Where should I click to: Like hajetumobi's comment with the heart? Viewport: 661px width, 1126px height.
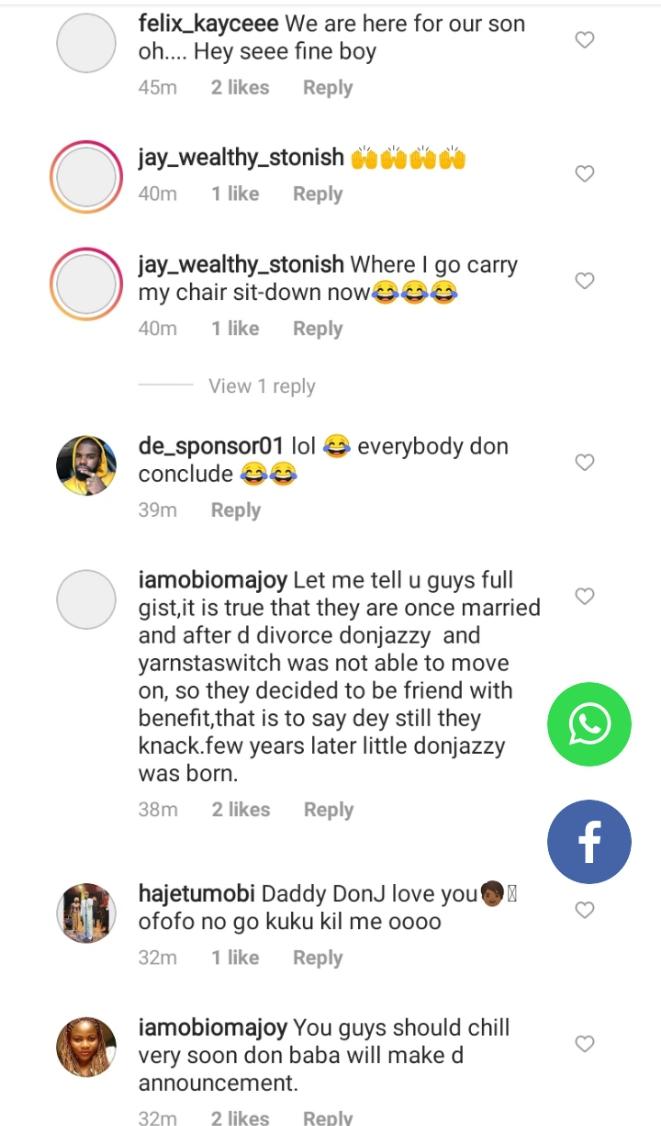585,910
